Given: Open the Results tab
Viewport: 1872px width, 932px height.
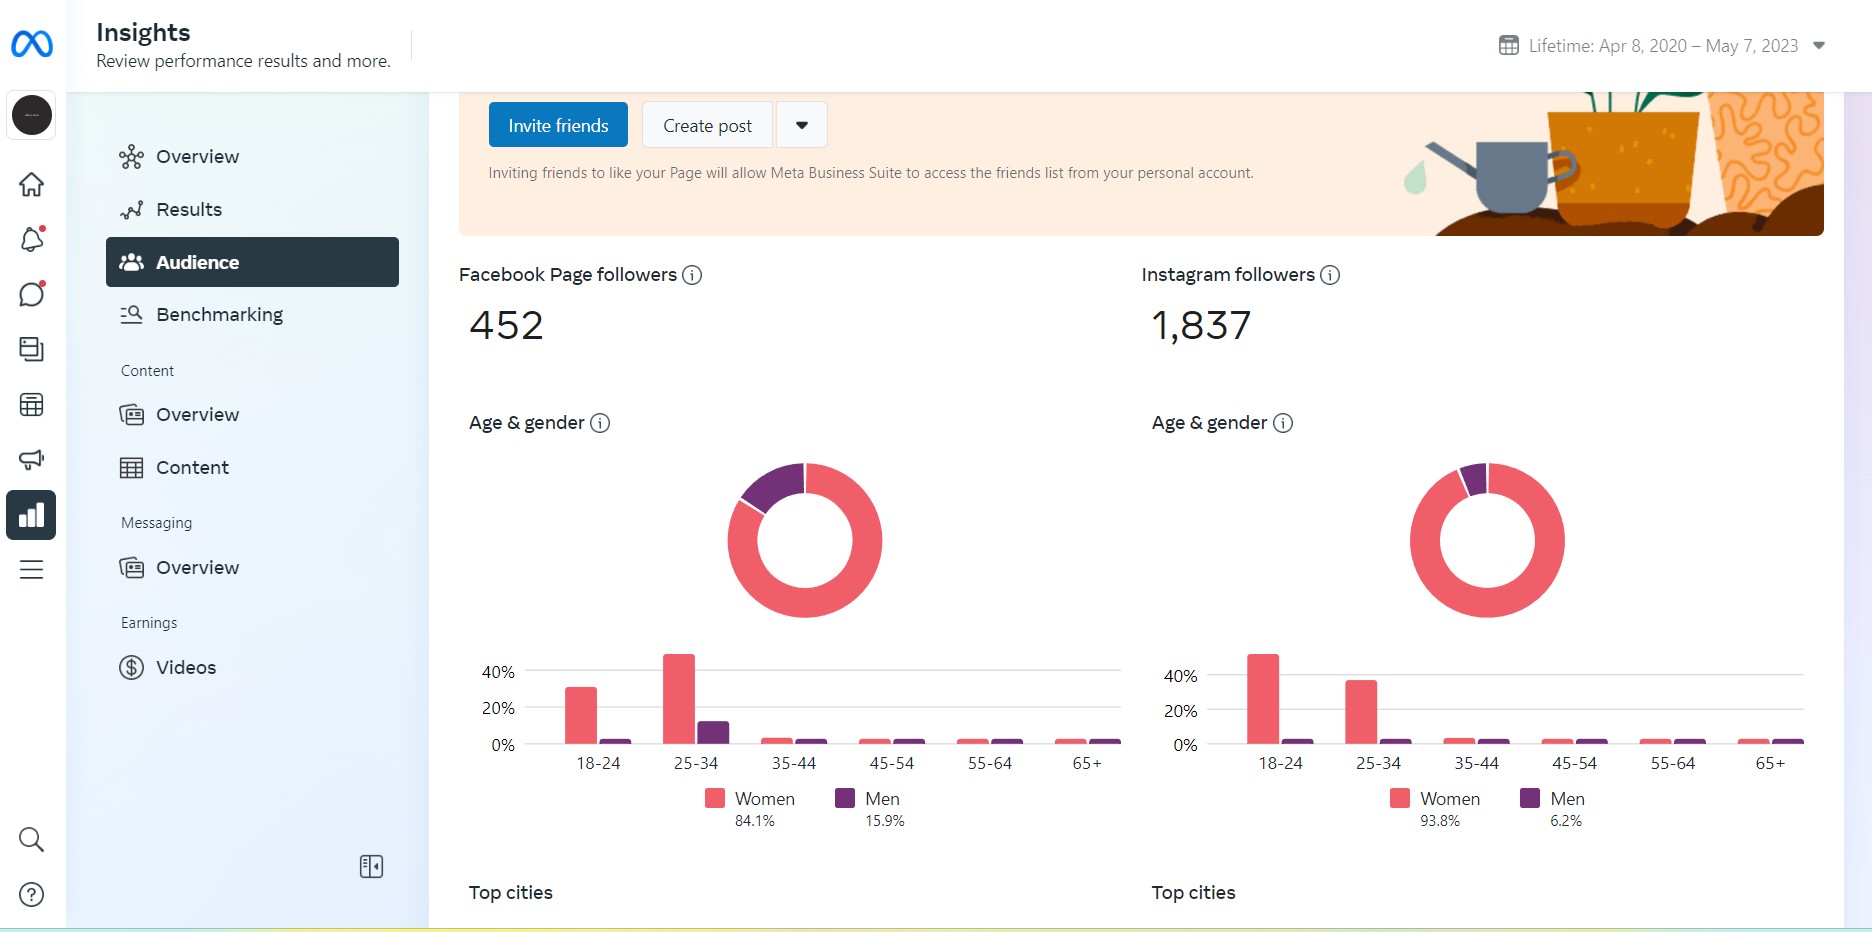Looking at the screenshot, I should coord(252,210).
